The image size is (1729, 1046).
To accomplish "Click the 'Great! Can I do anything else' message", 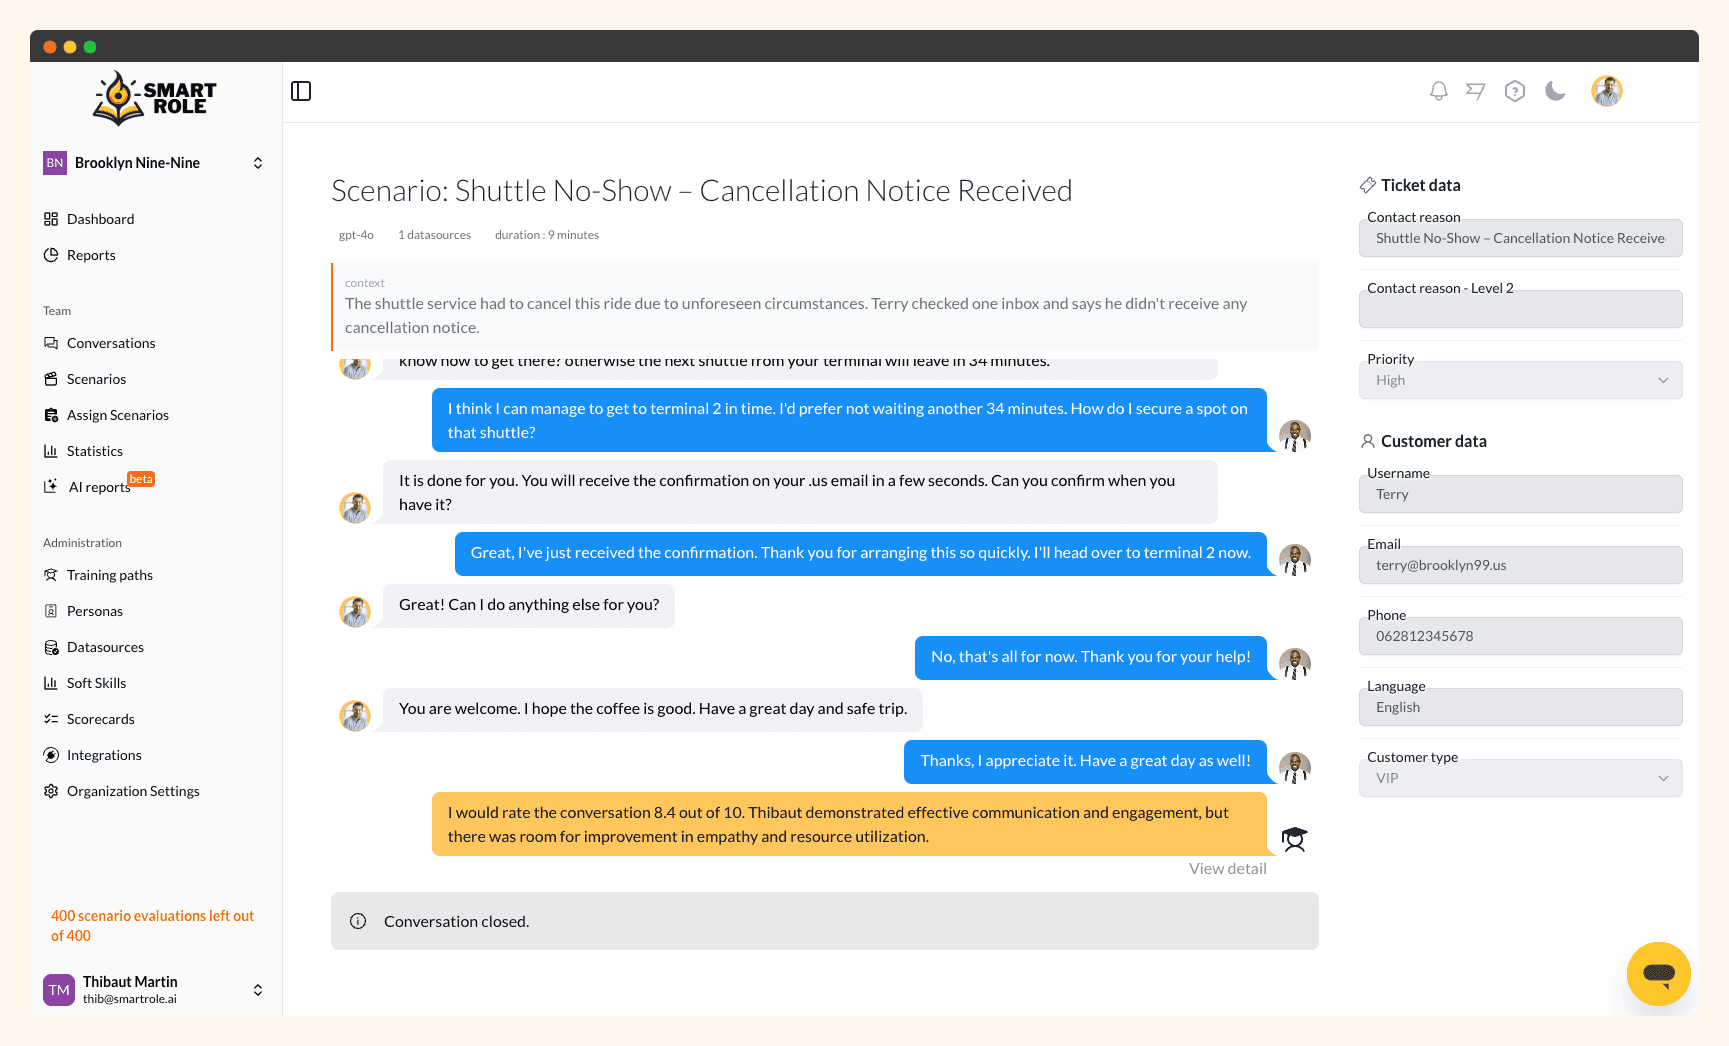I will click(529, 605).
